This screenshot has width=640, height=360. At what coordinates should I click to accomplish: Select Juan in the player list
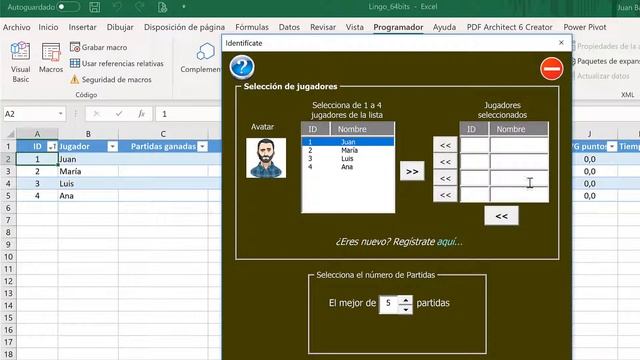click(x=348, y=142)
